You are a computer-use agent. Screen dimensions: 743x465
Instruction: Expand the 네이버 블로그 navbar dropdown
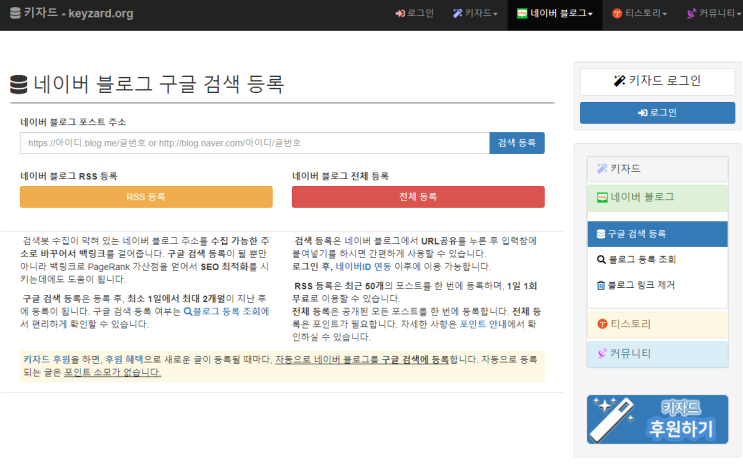[x=555, y=13]
